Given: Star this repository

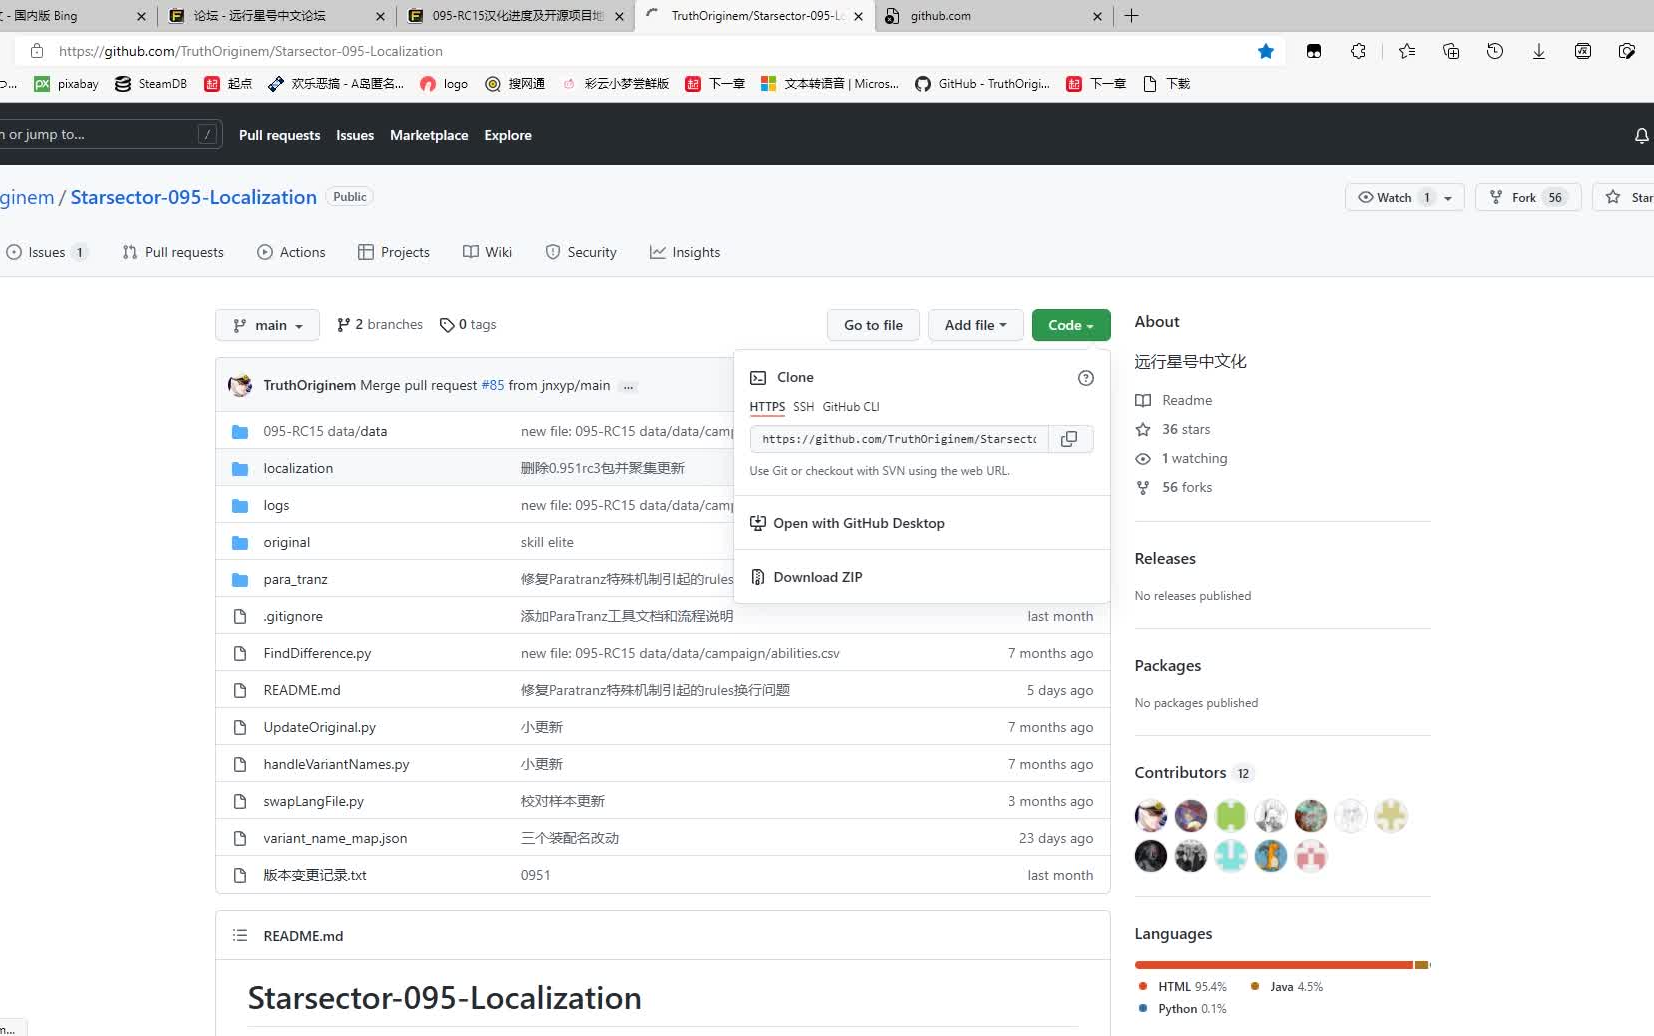Looking at the screenshot, I should [x=1627, y=197].
